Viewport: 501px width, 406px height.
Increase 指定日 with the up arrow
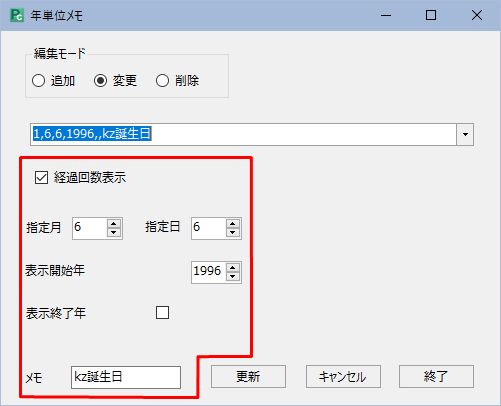click(x=233, y=224)
